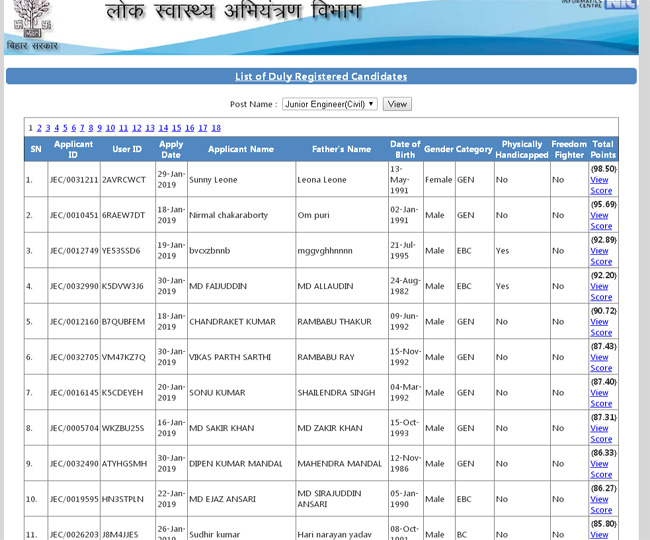650x540 pixels.
Task: Click the View button beside Post Name
Action: pos(397,104)
